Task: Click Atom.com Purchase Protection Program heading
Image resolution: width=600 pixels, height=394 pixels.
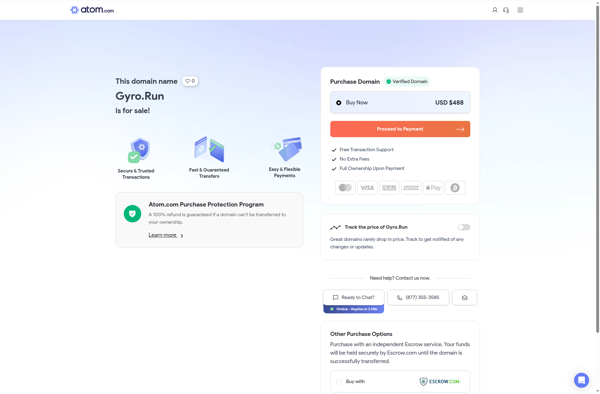Action: (206, 205)
